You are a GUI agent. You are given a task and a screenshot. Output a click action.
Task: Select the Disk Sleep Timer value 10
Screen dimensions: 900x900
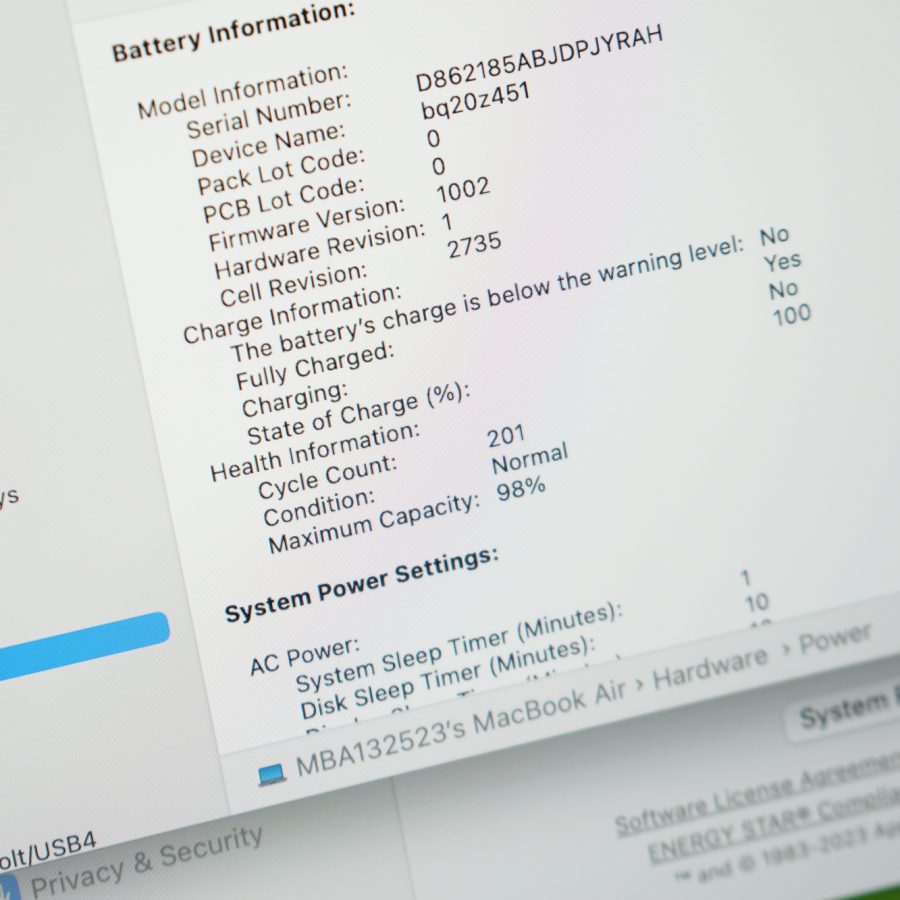757,603
